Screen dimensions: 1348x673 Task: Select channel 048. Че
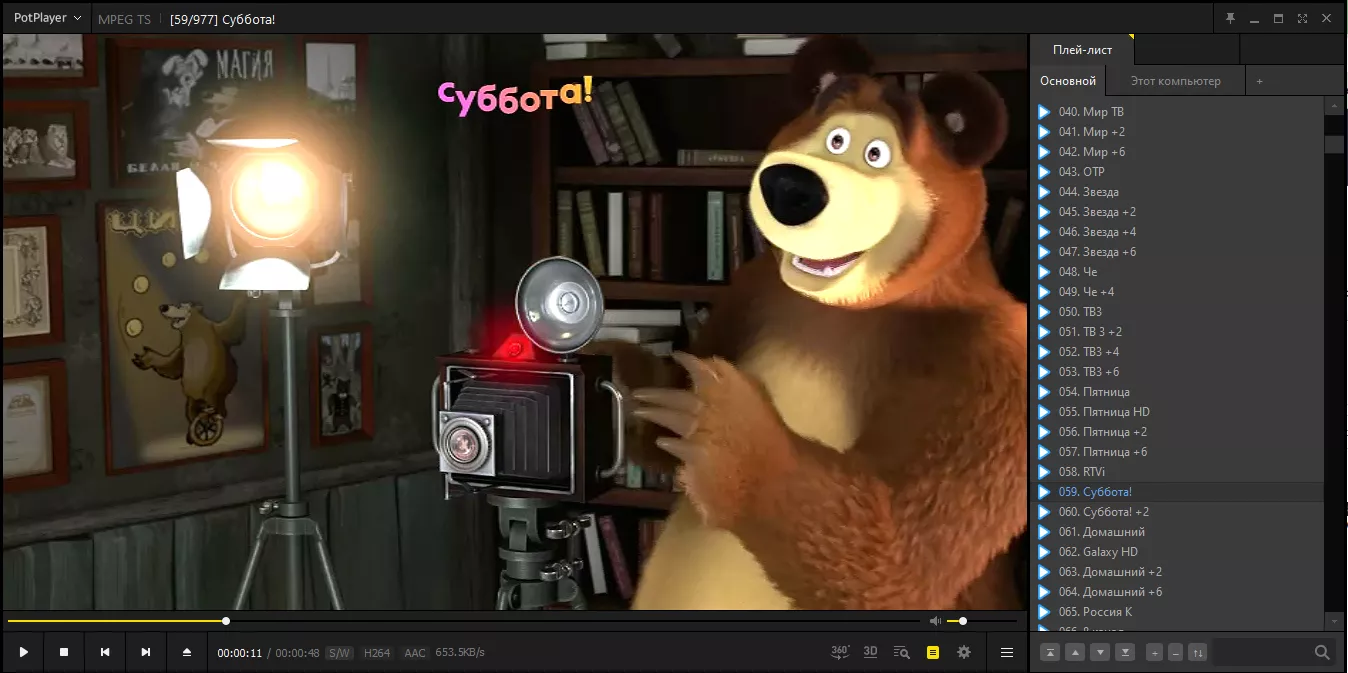[1177, 272]
